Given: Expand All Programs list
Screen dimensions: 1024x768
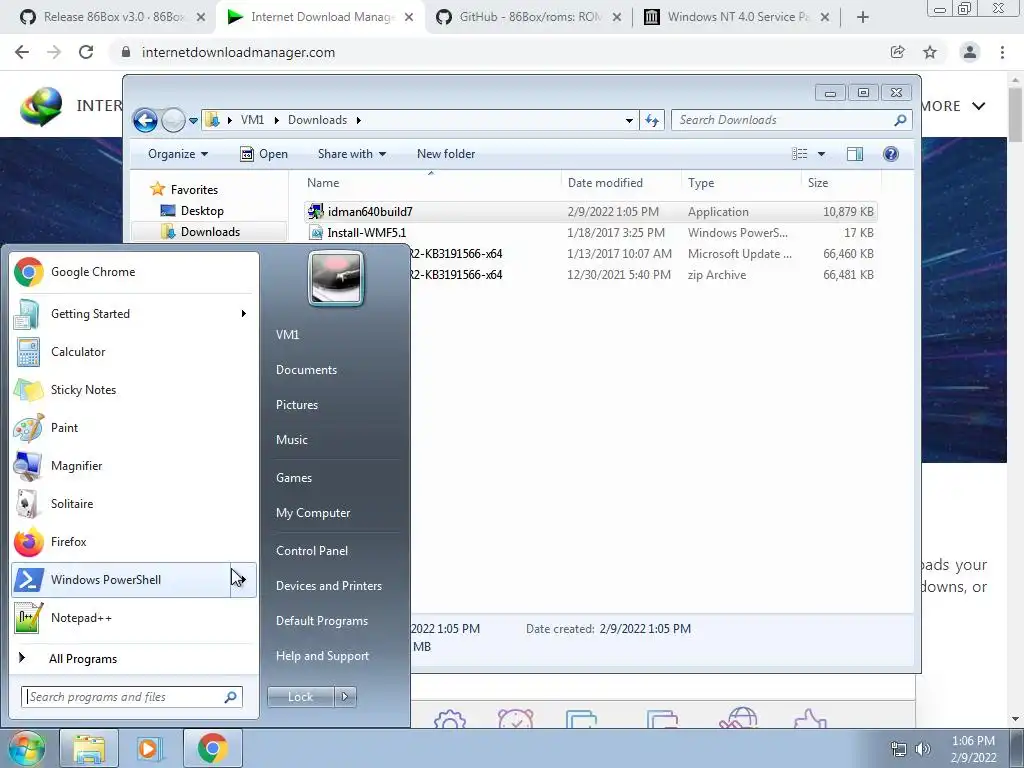Looking at the screenshot, I should (x=83, y=659).
